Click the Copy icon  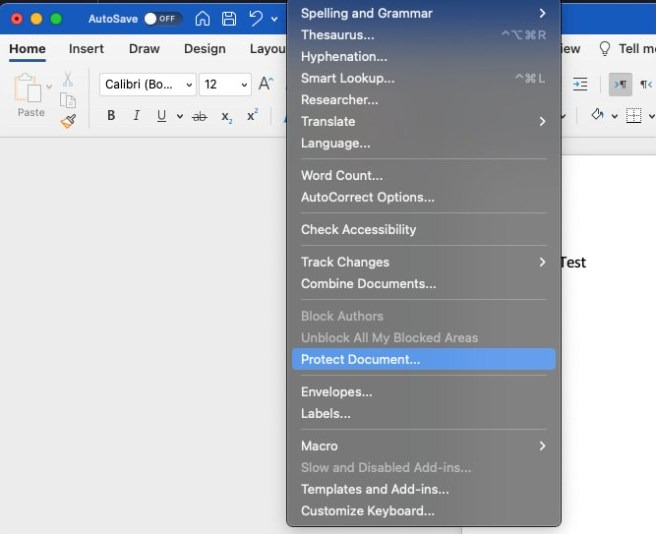[x=68, y=100]
